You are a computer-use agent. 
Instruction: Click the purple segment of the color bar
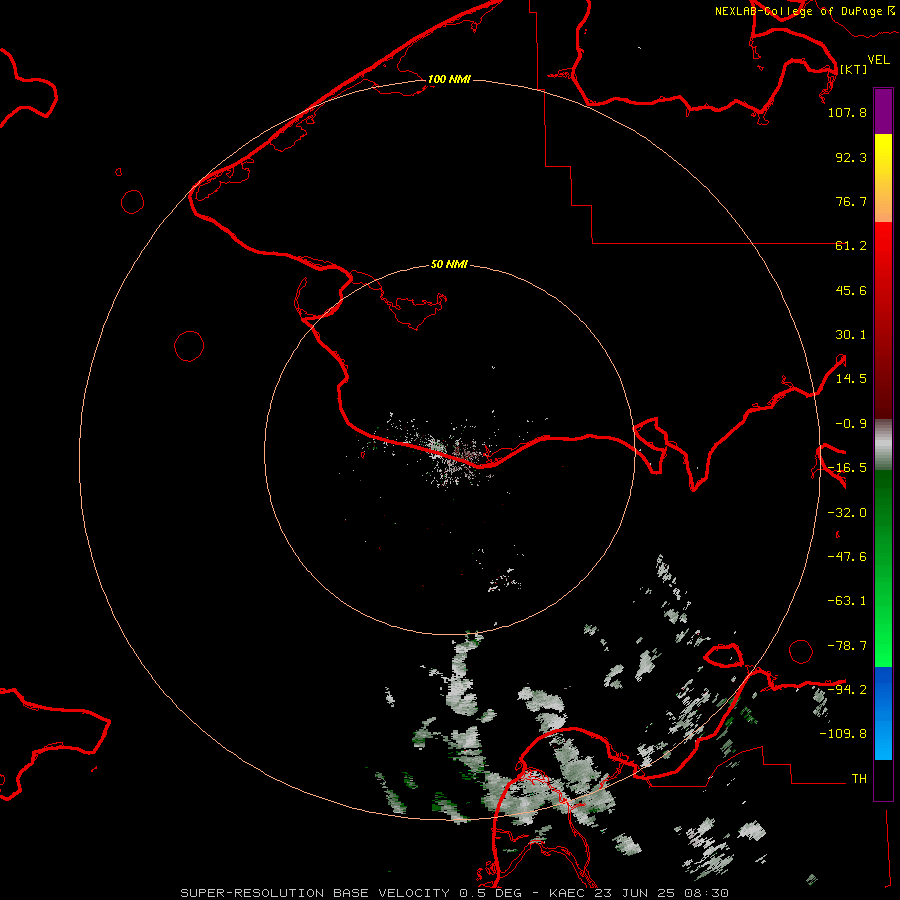883,111
